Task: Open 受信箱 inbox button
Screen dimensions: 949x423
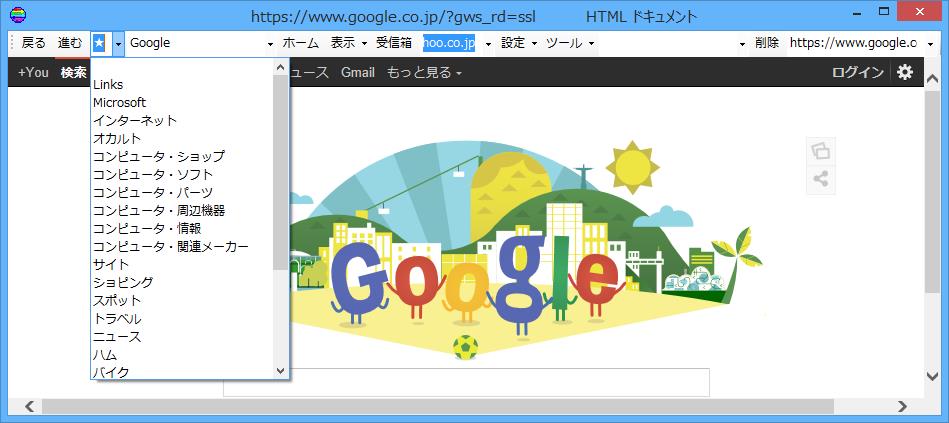Action: tap(394, 43)
